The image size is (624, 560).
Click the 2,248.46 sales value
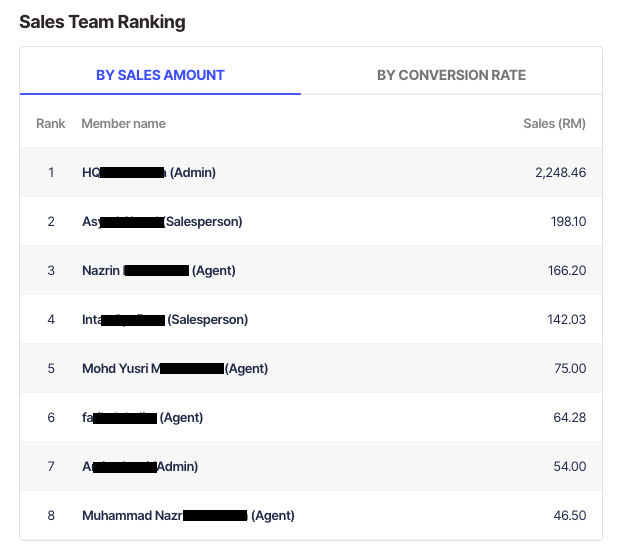point(560,172)
